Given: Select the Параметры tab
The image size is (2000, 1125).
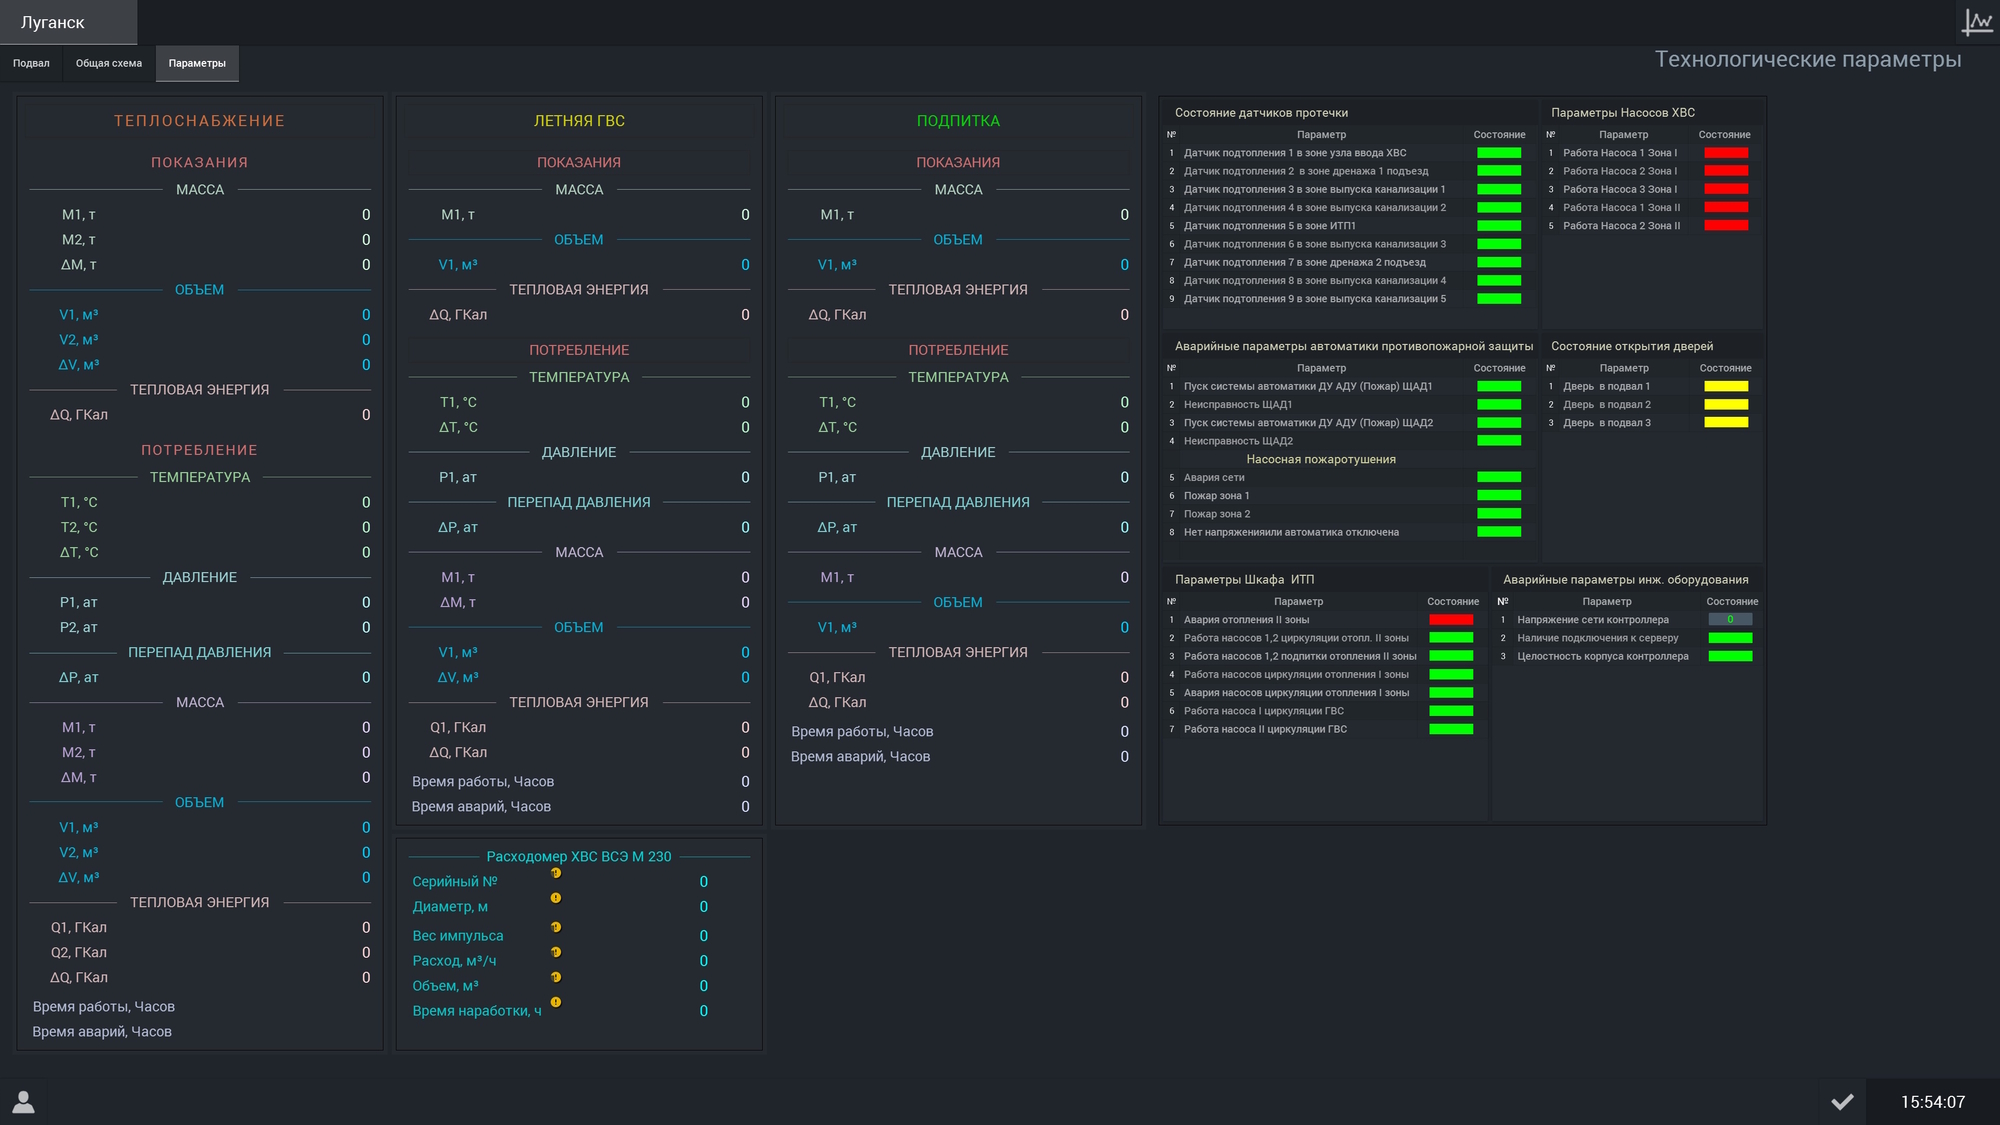Looking at the screenshot, I should pos(197,63).
